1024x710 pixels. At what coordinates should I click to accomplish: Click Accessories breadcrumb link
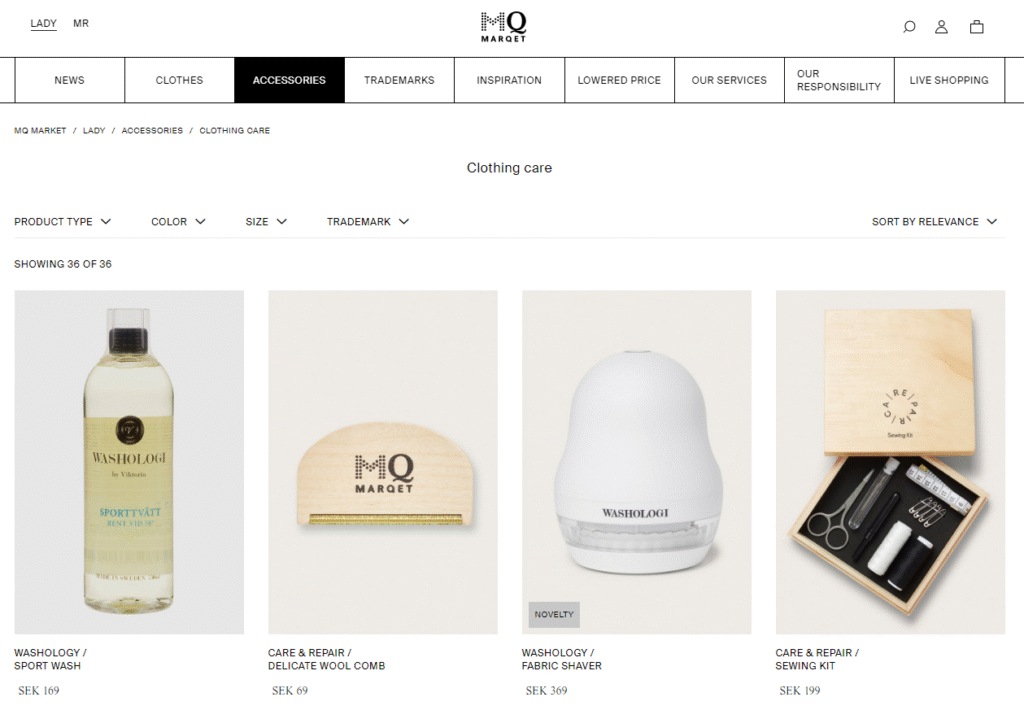[x=152, y=131]
